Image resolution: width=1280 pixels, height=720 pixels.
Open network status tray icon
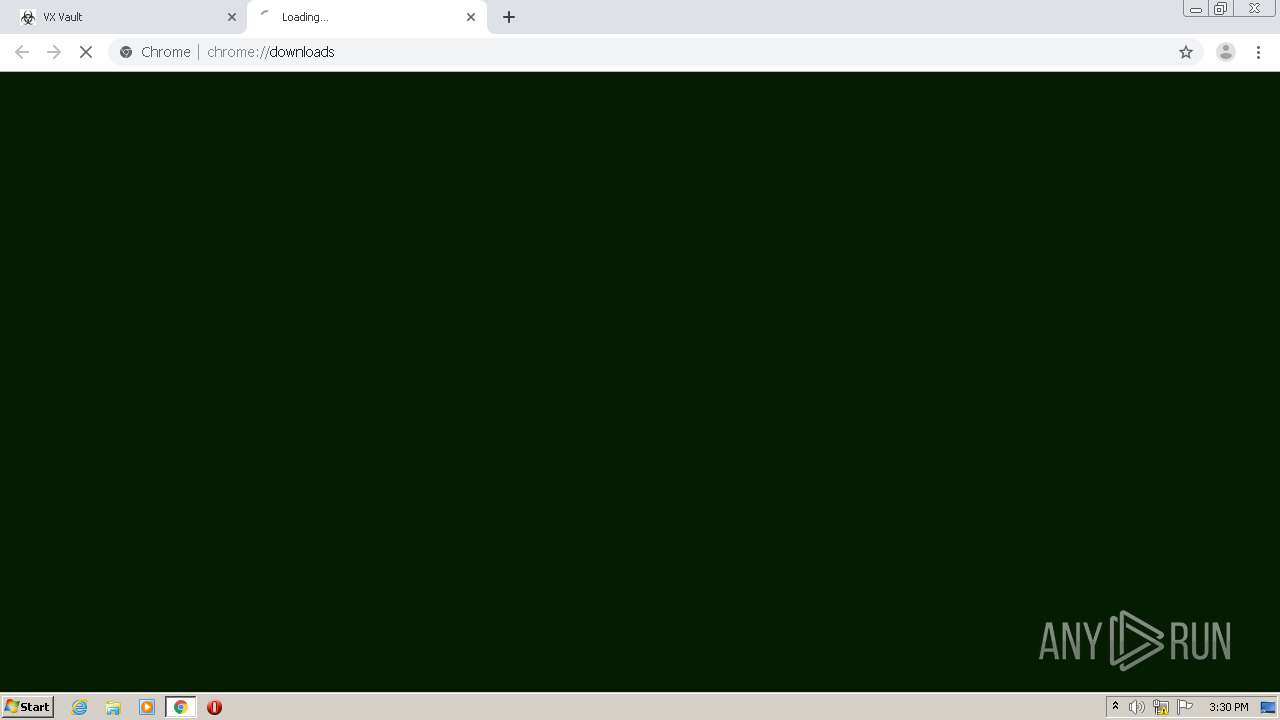tap(1161, 707)
